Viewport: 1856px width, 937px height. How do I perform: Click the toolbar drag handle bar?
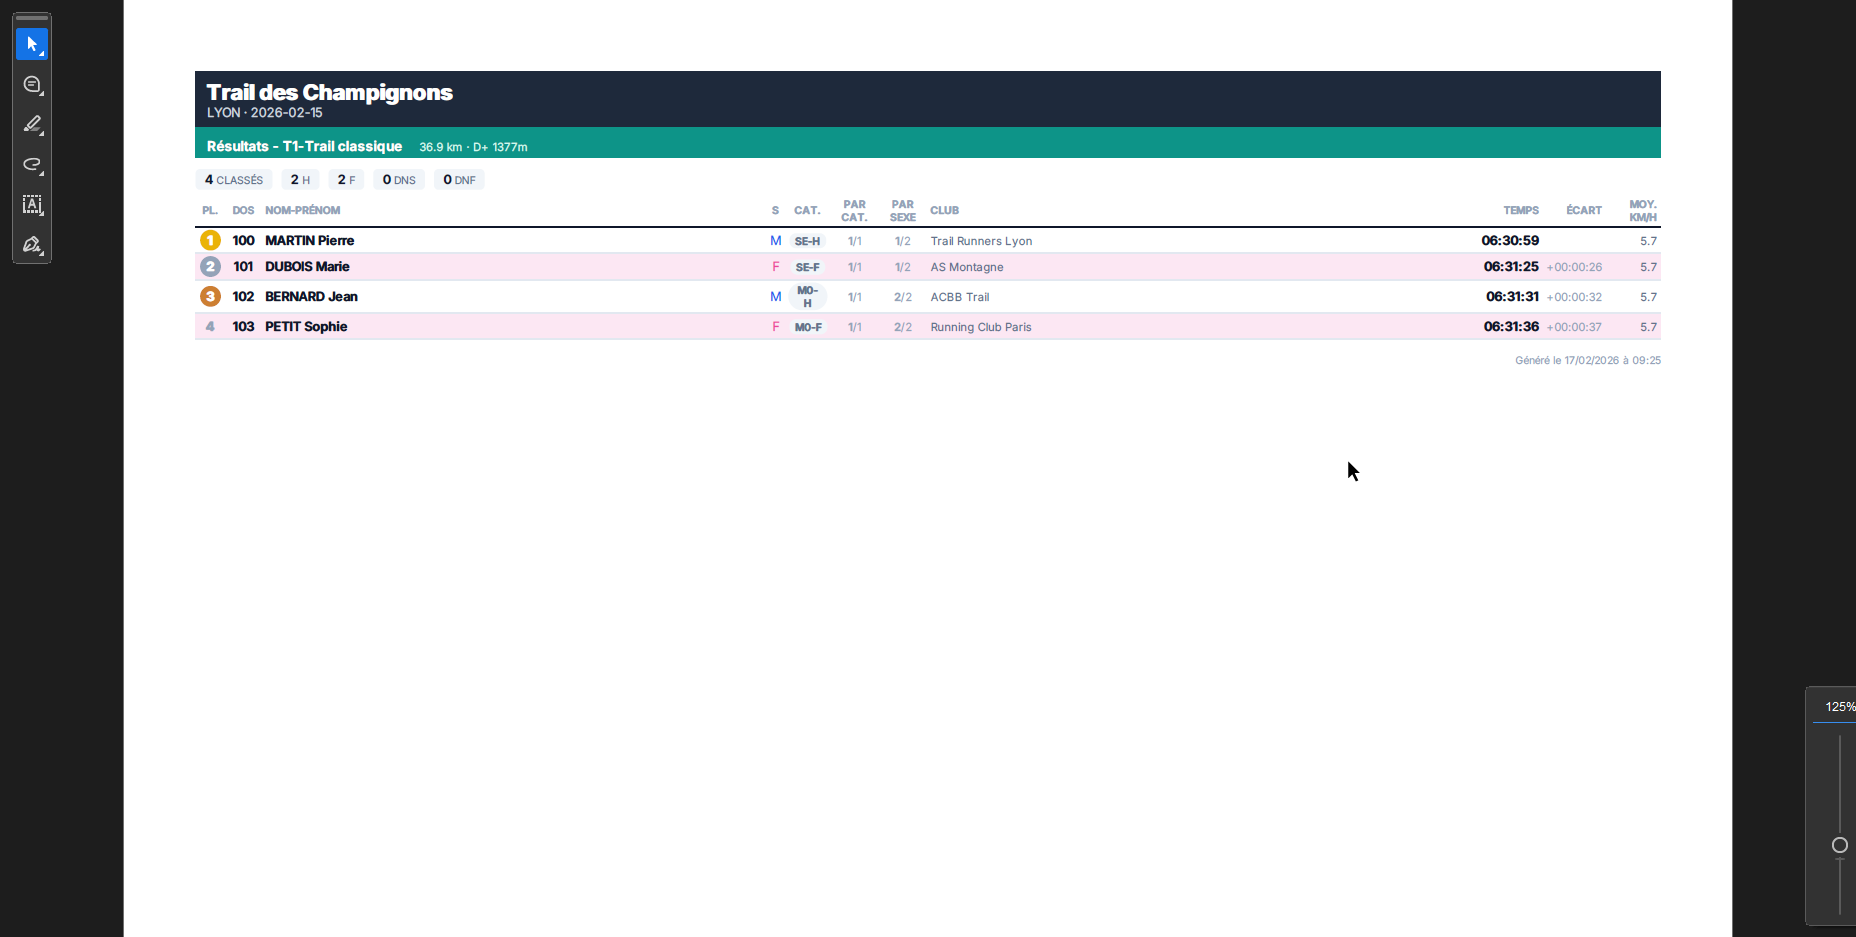coord(32,18)
